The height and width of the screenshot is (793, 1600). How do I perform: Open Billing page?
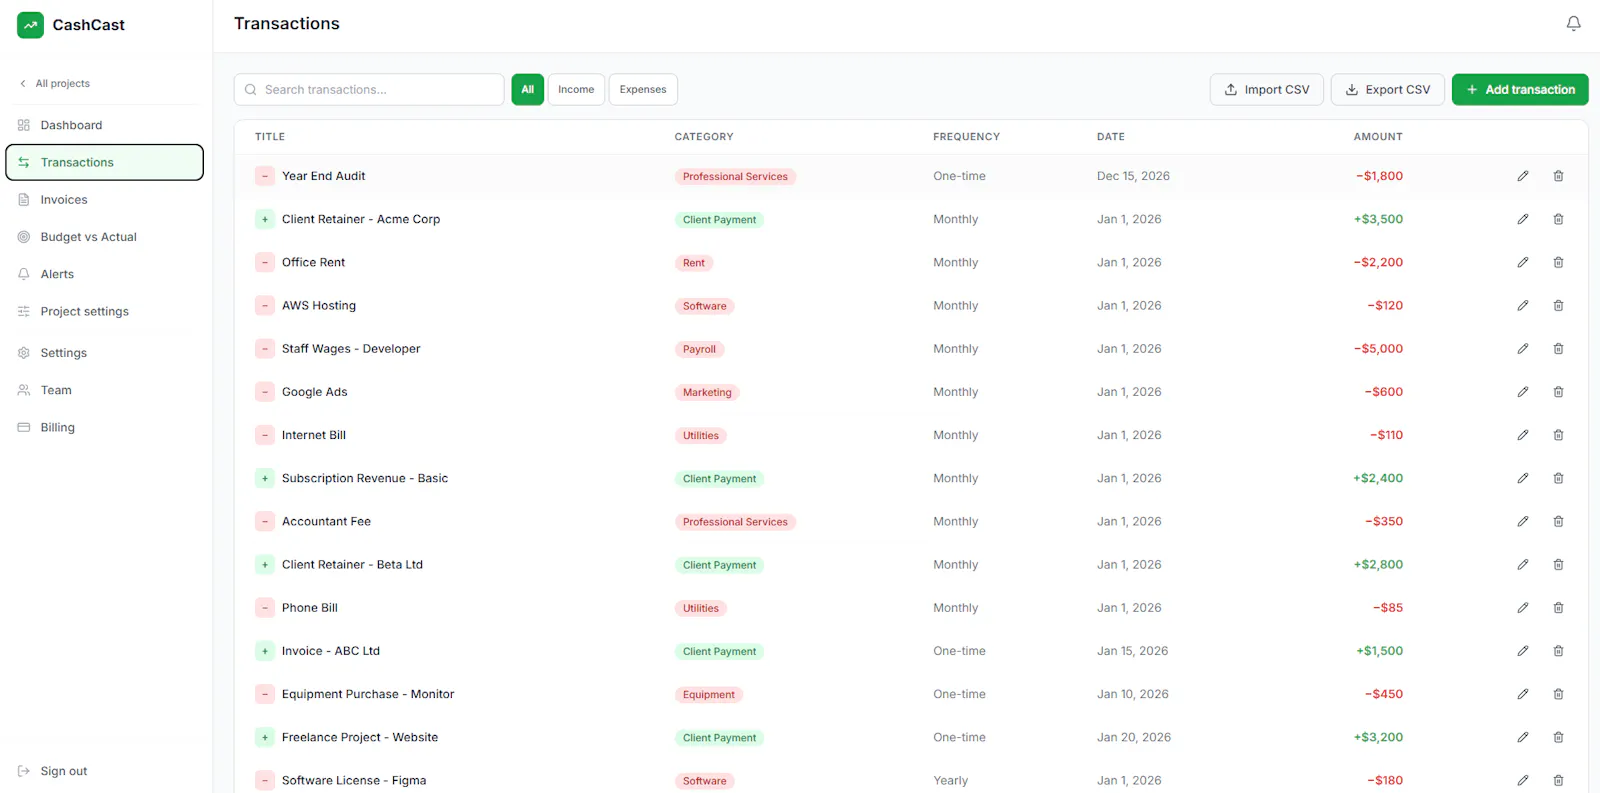[105, 427]
